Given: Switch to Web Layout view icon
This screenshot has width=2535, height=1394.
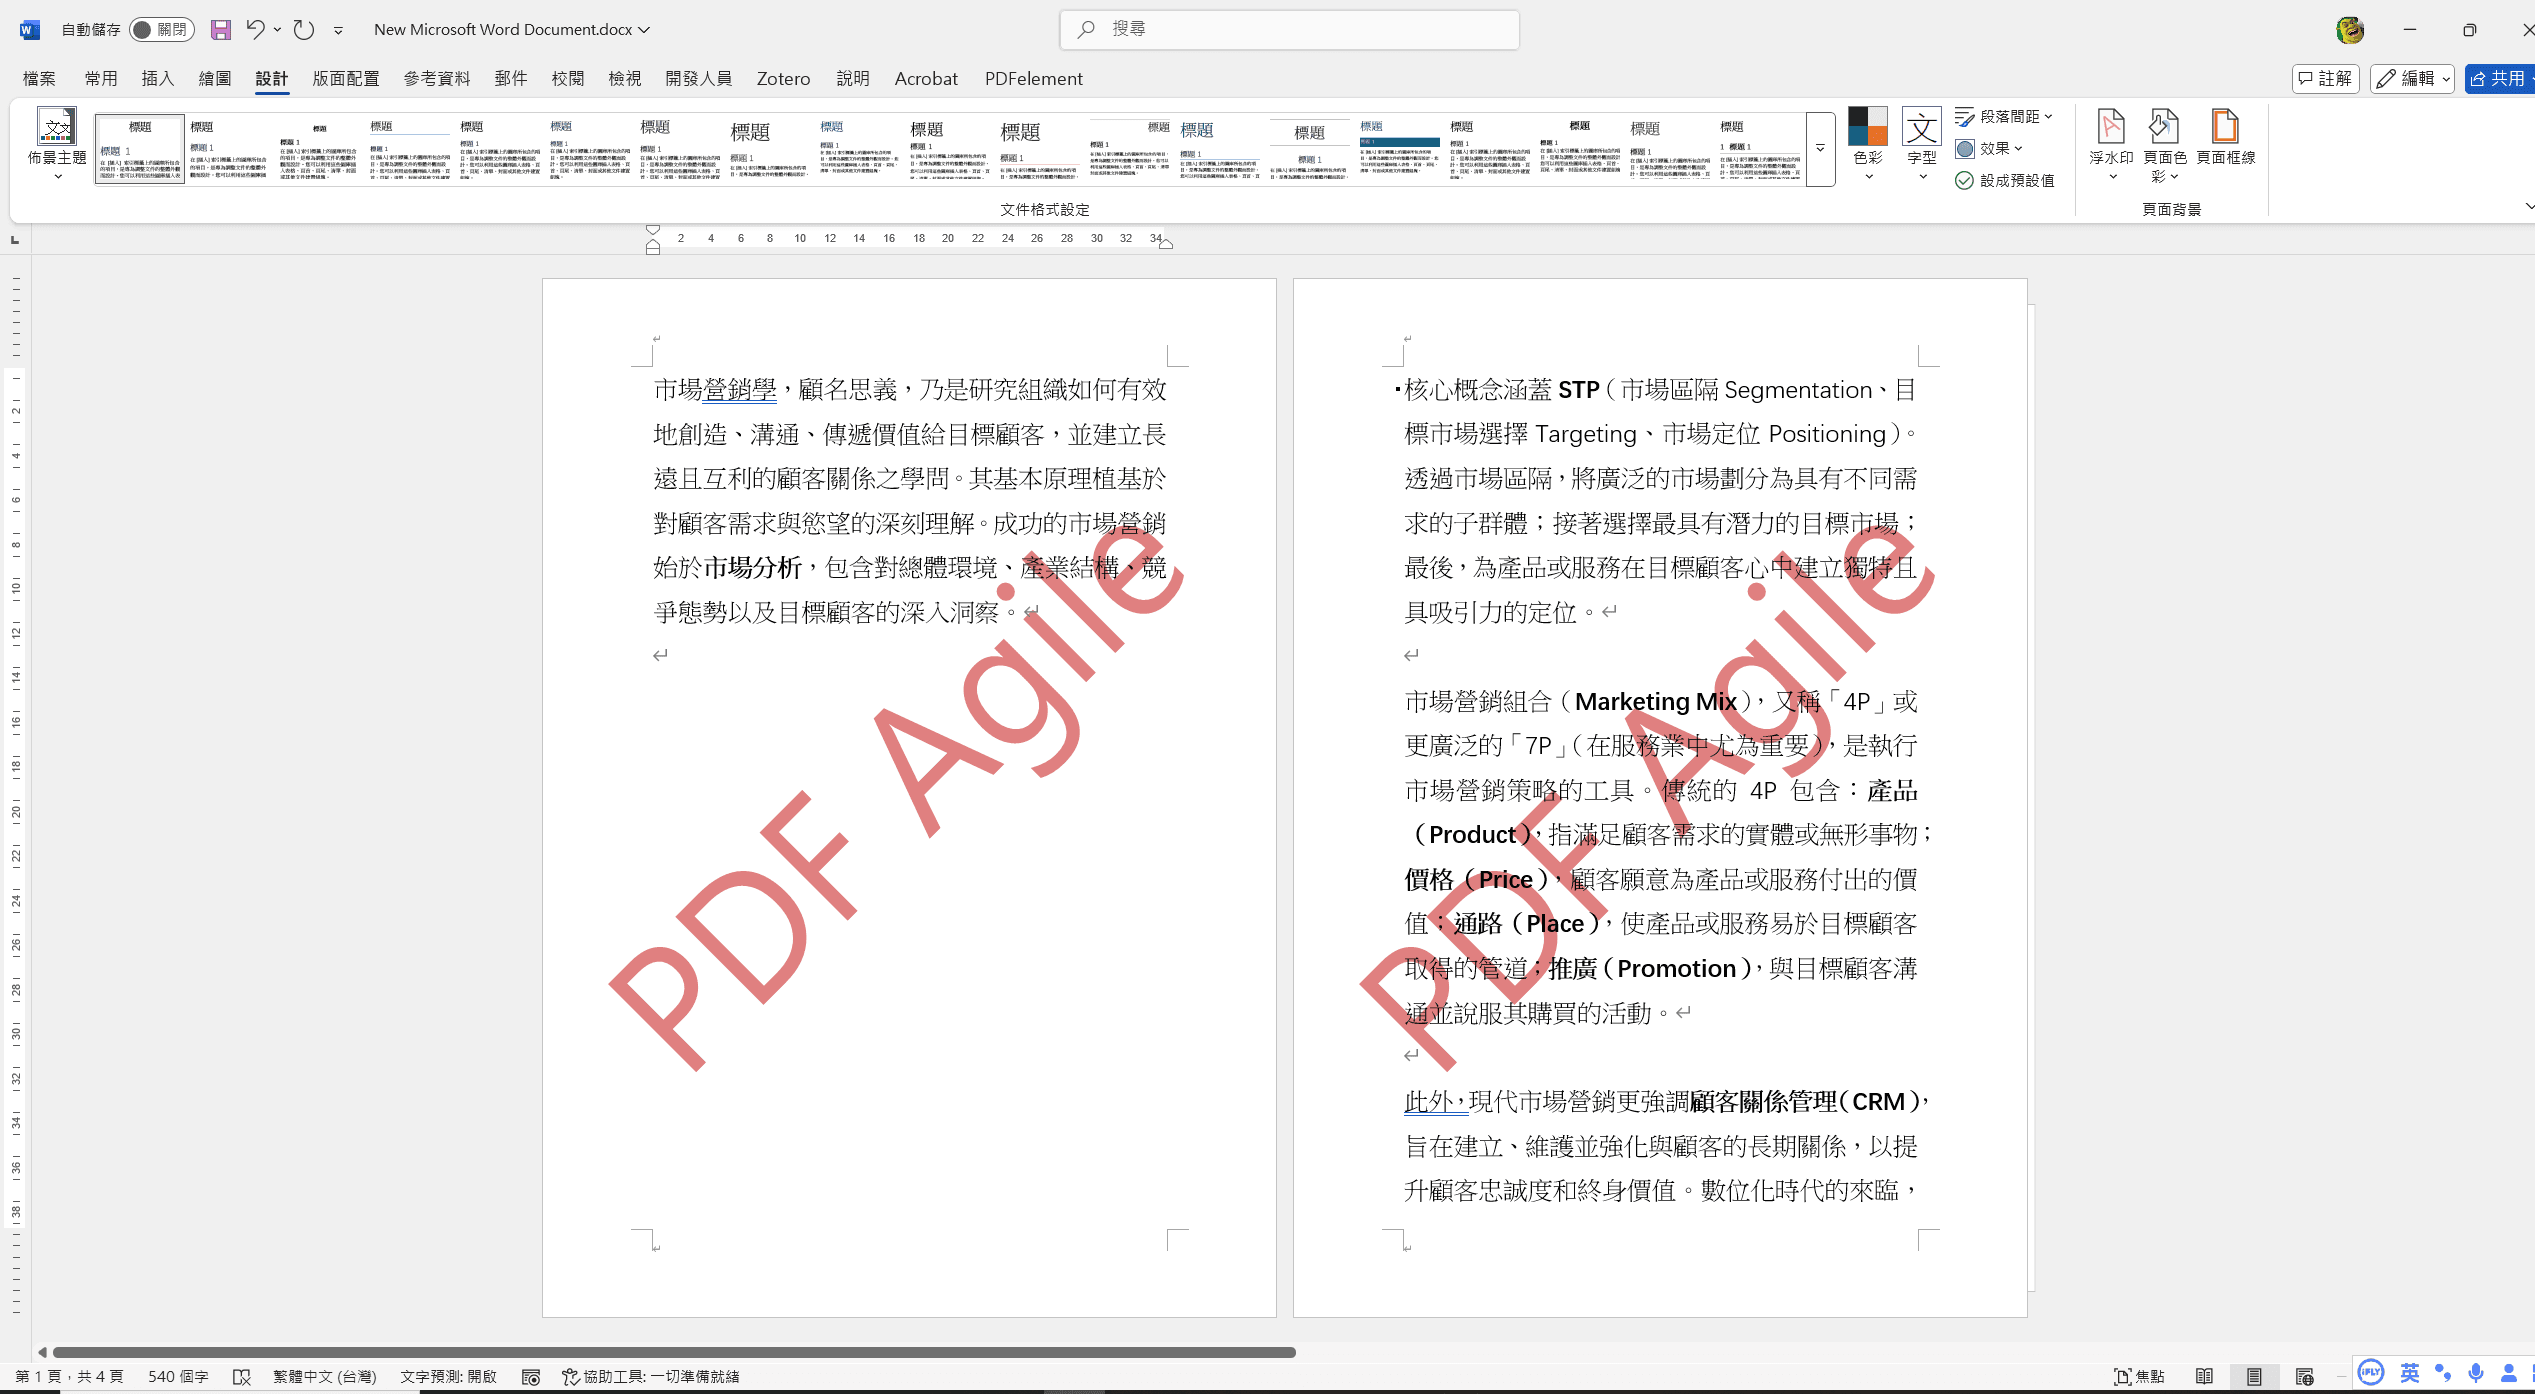Looking at the screenshot, I should (x=2304, y=1377).
